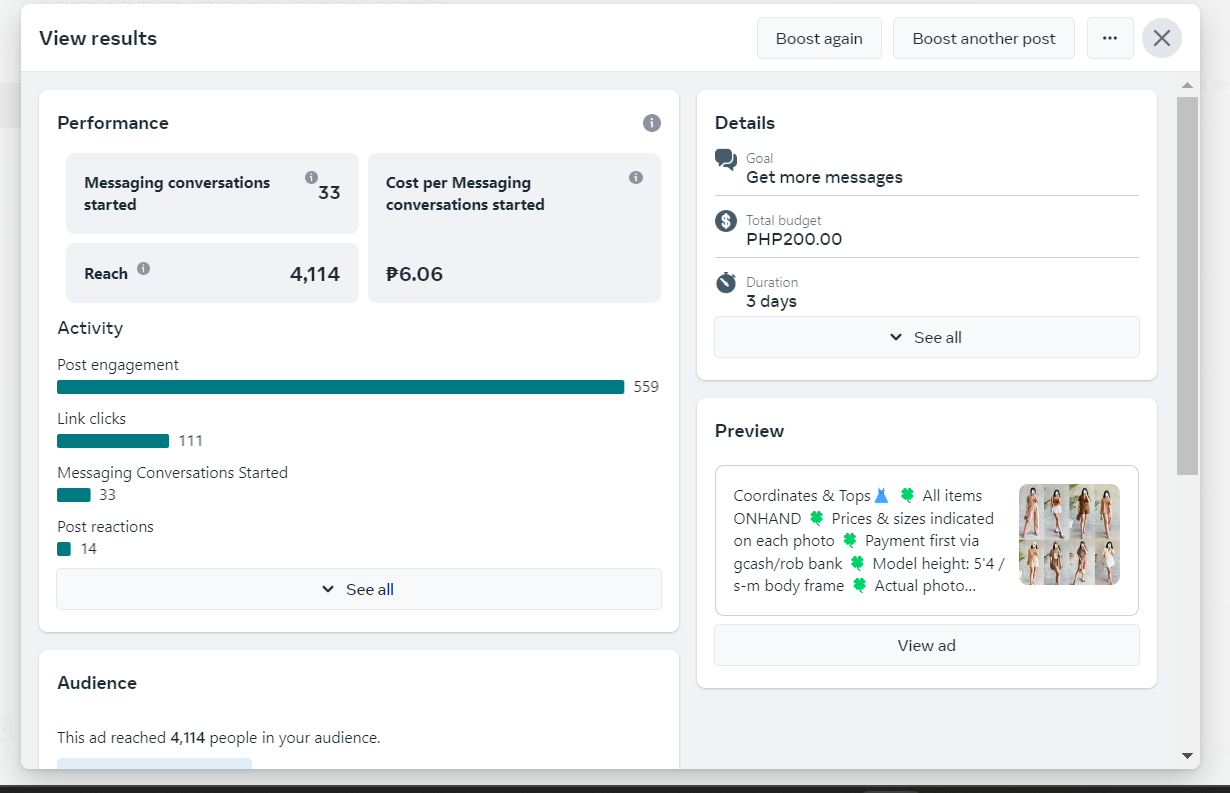Click the Boost again button
The image size is (1230, 793).
(x=819, y=38)
